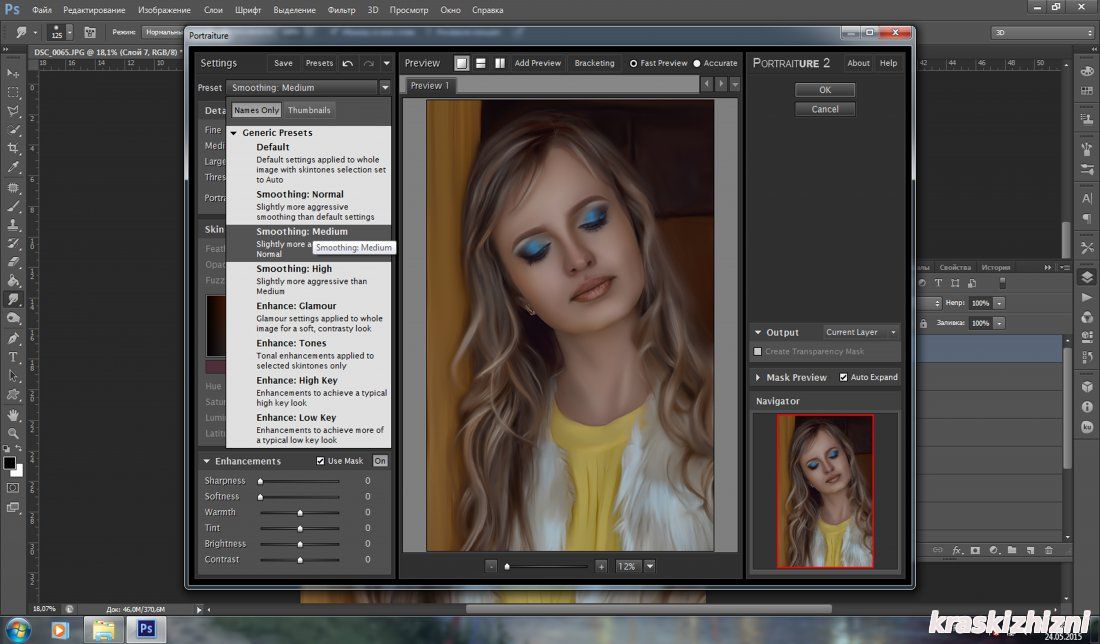Adjust the Warmth slider handle
This screenshot has width=1100, height=644.
pyautogui.click(x=300, y=513)
